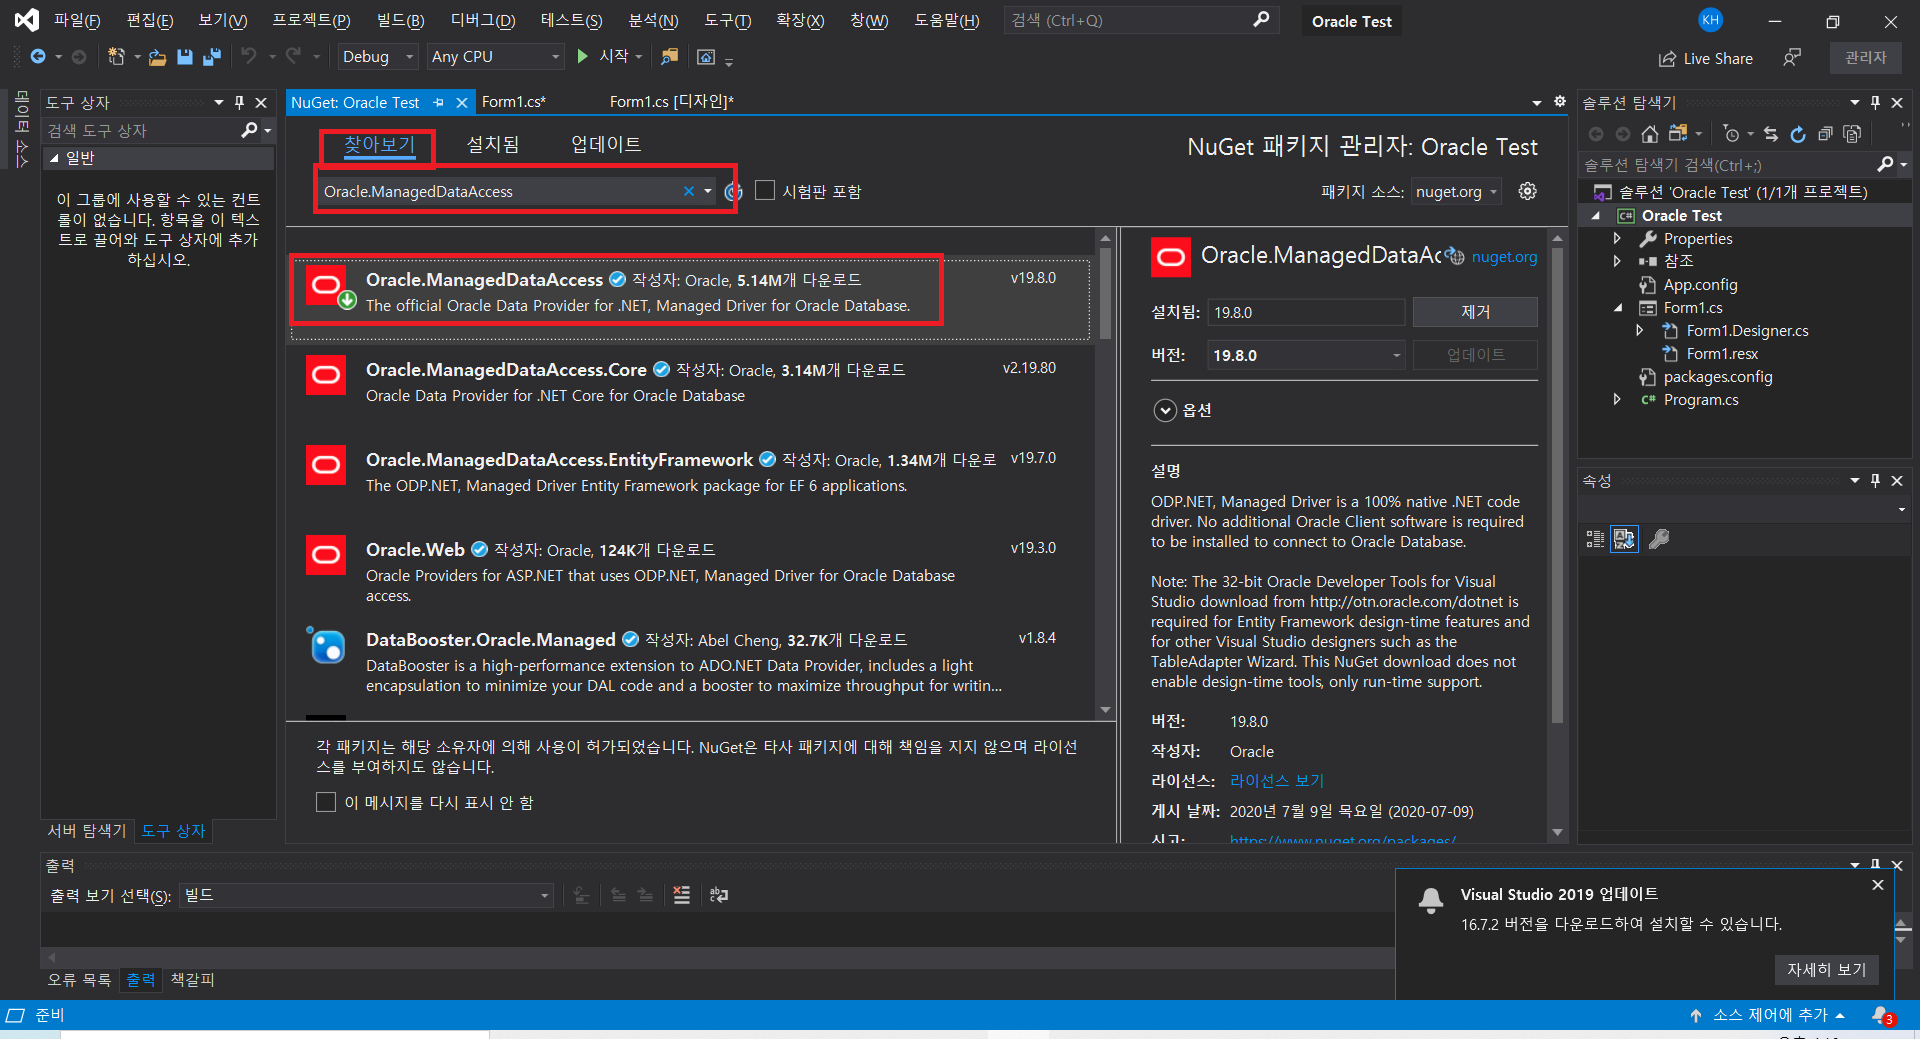Open the Debug menu
Image resolution: width=1920 pixels, height=1039 pixels.
[483, 20]
